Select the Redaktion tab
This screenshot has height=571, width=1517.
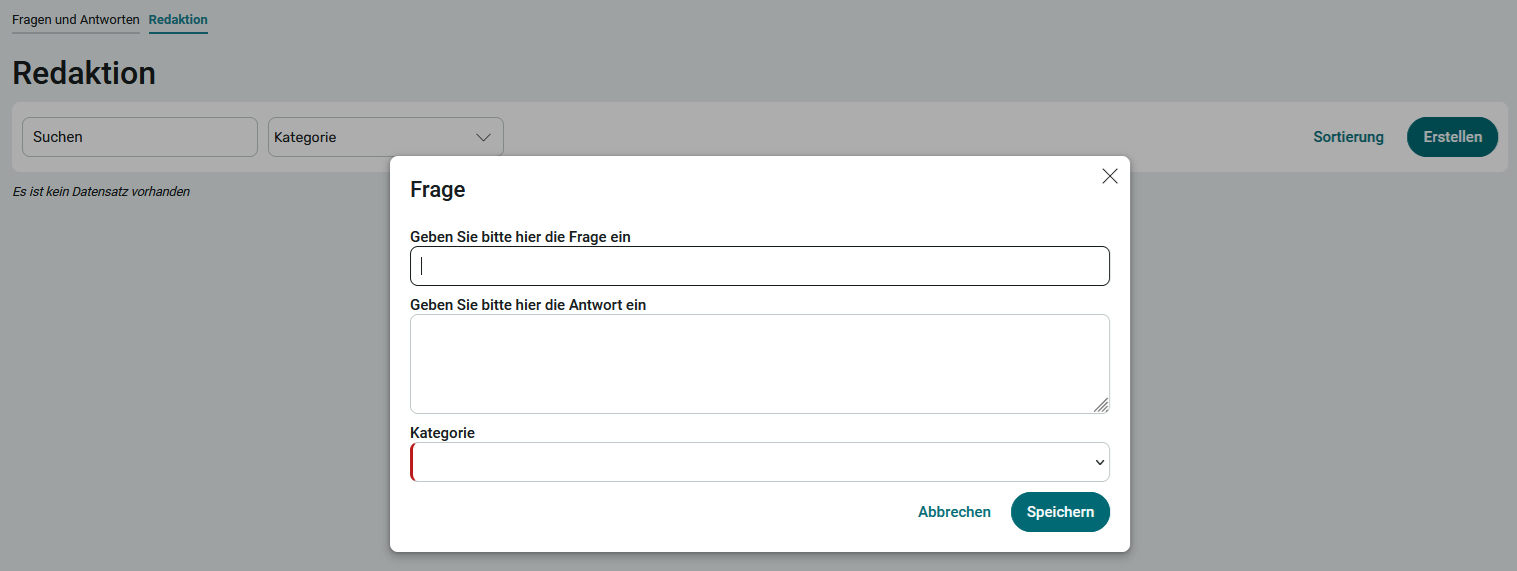pyautogui.click(x=178, y=20)
